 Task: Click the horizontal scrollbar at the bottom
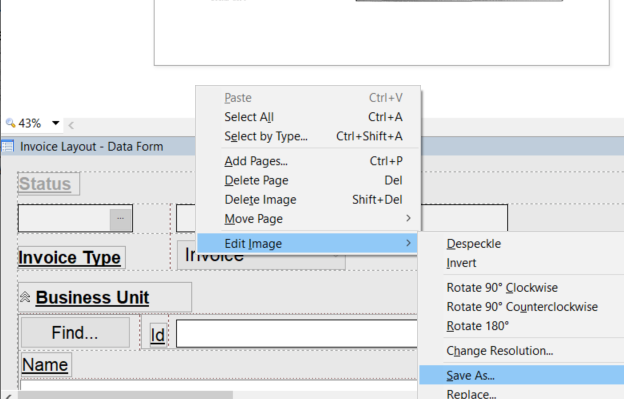point(125,395)
